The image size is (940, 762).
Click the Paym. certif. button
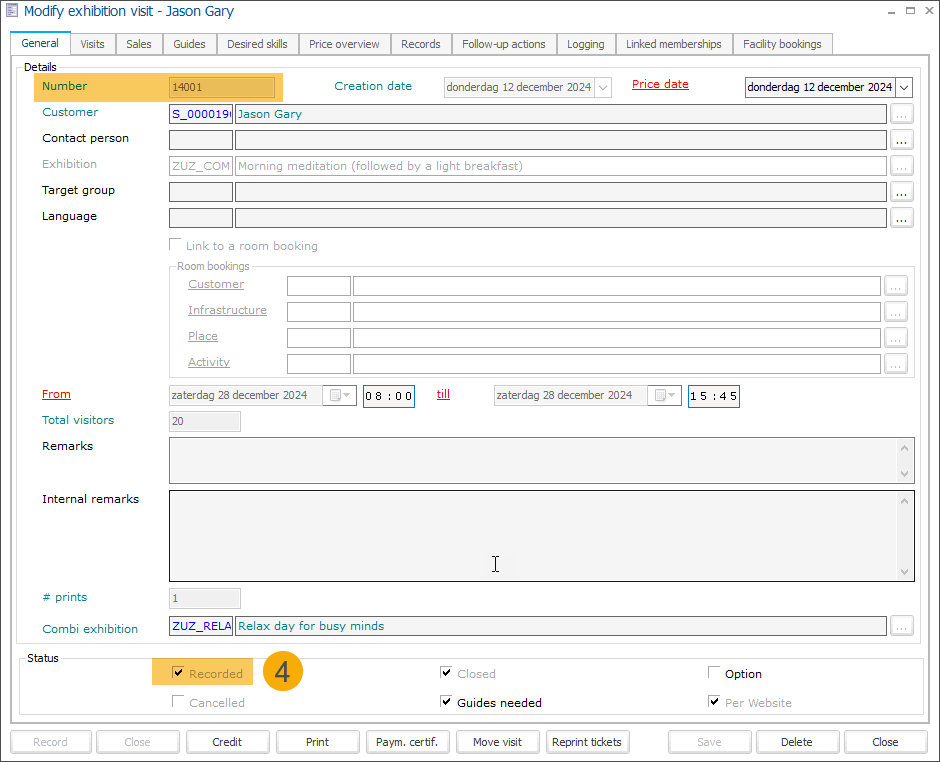pyautogui.click(x=409, y=742)
